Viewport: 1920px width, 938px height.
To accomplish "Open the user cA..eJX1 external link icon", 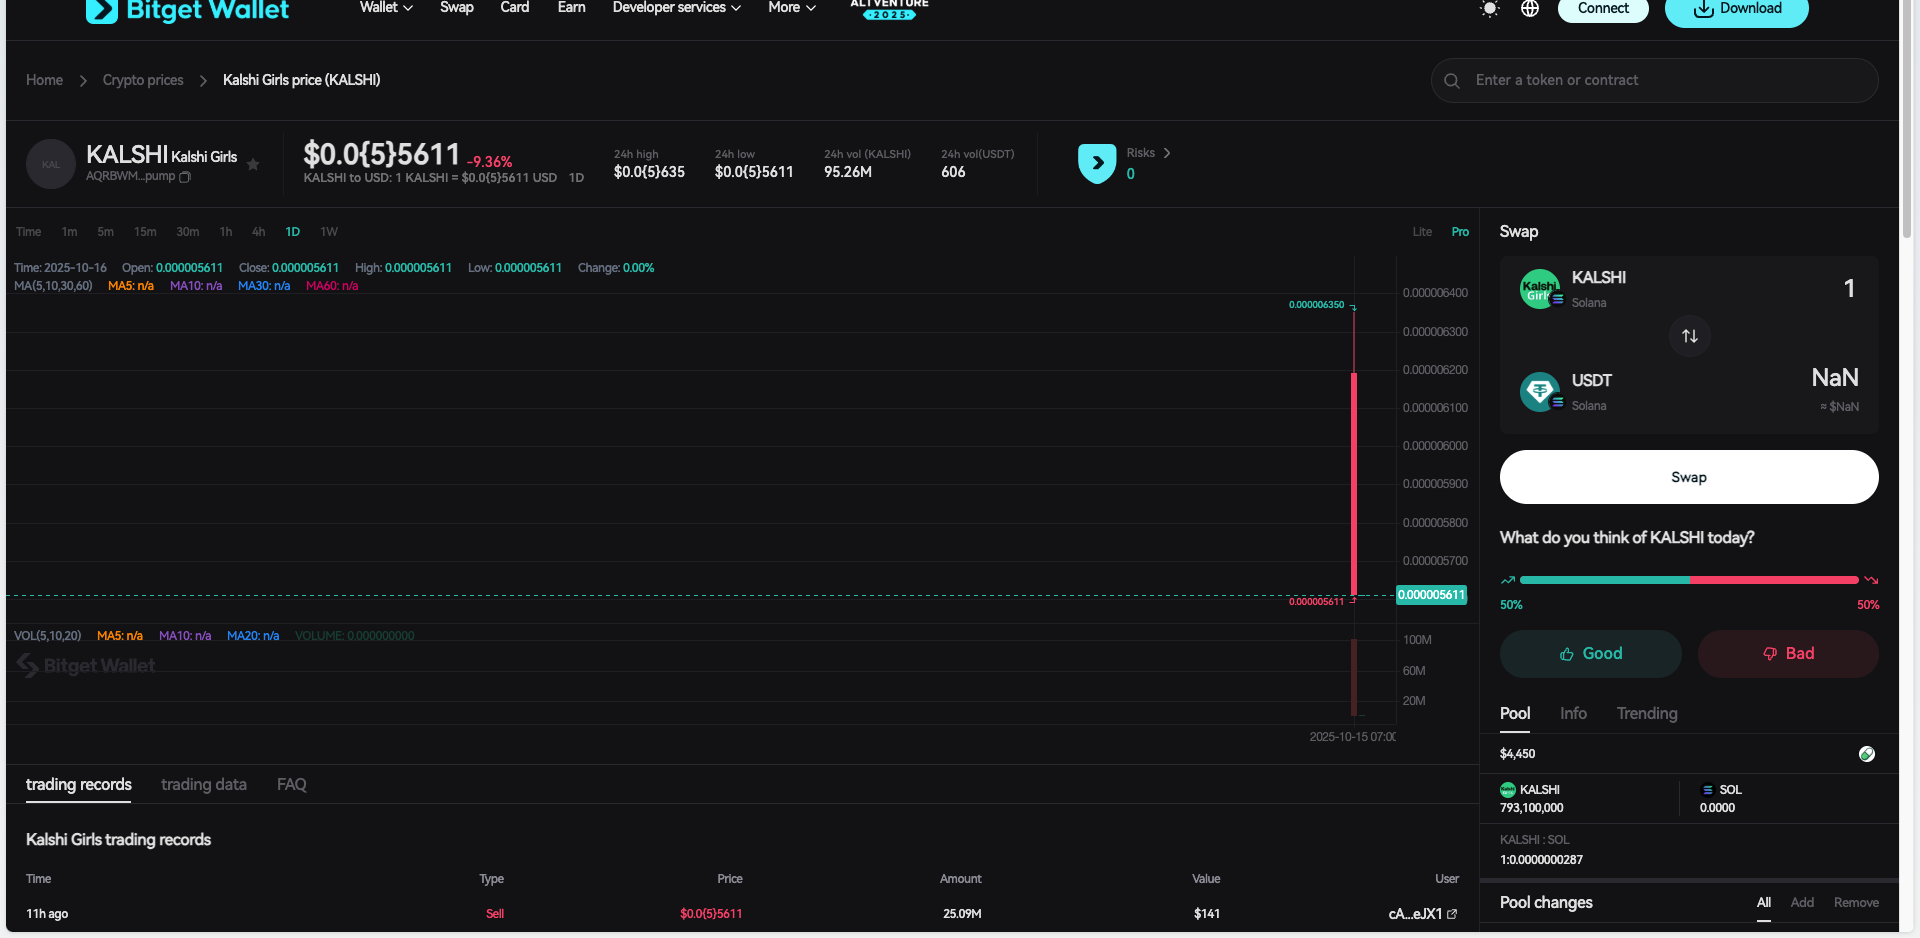I will (x=1452, y=914).
